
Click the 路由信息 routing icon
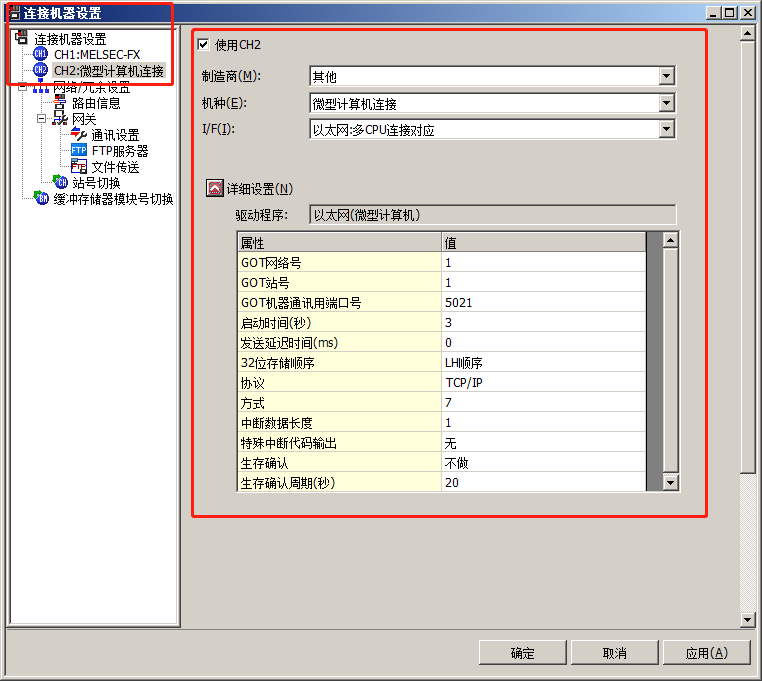(60, 102)
